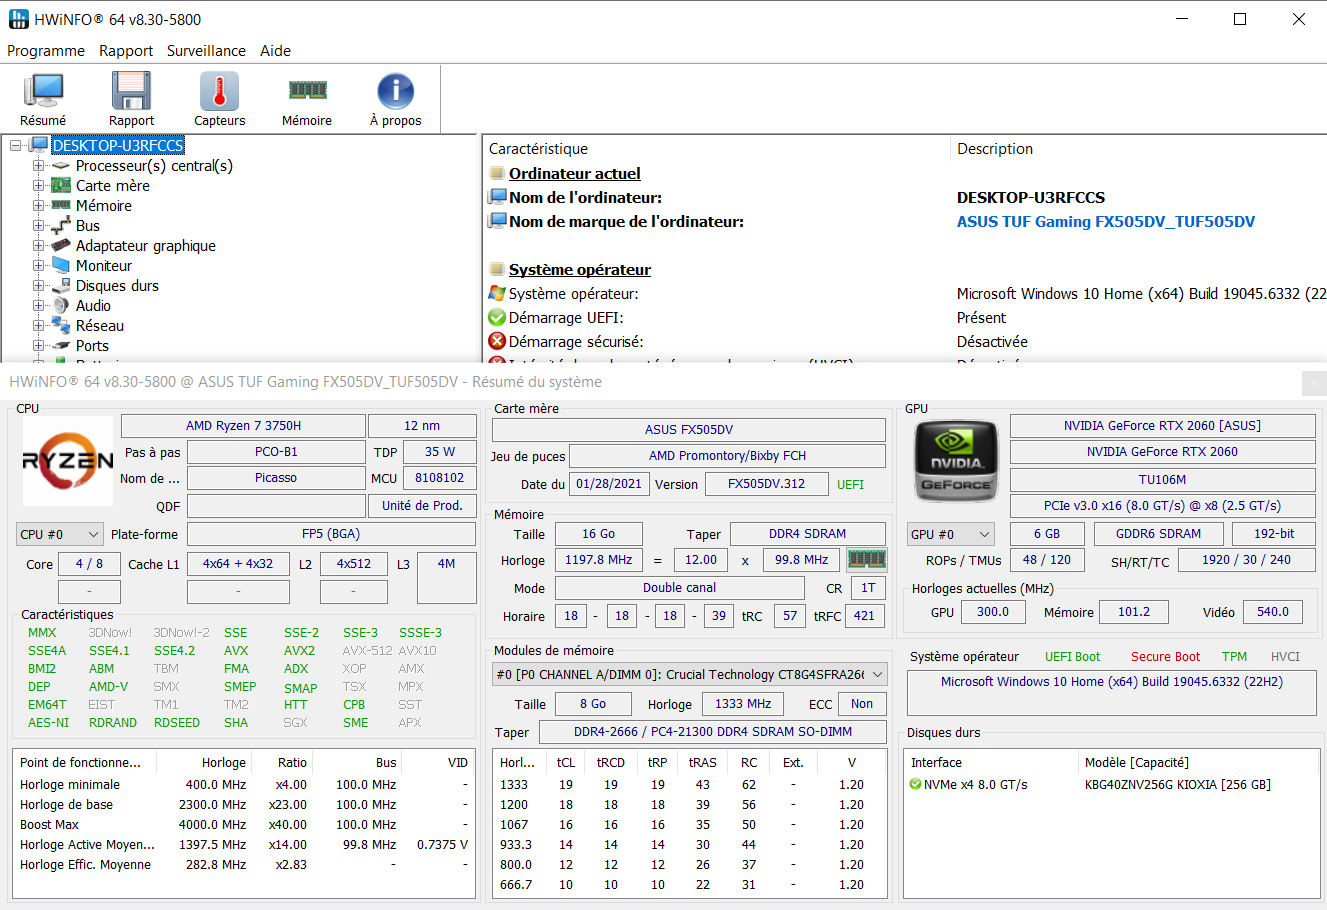Open the Rapport menu
Screen dimensions: 1327x910
(x=126, y=51)
